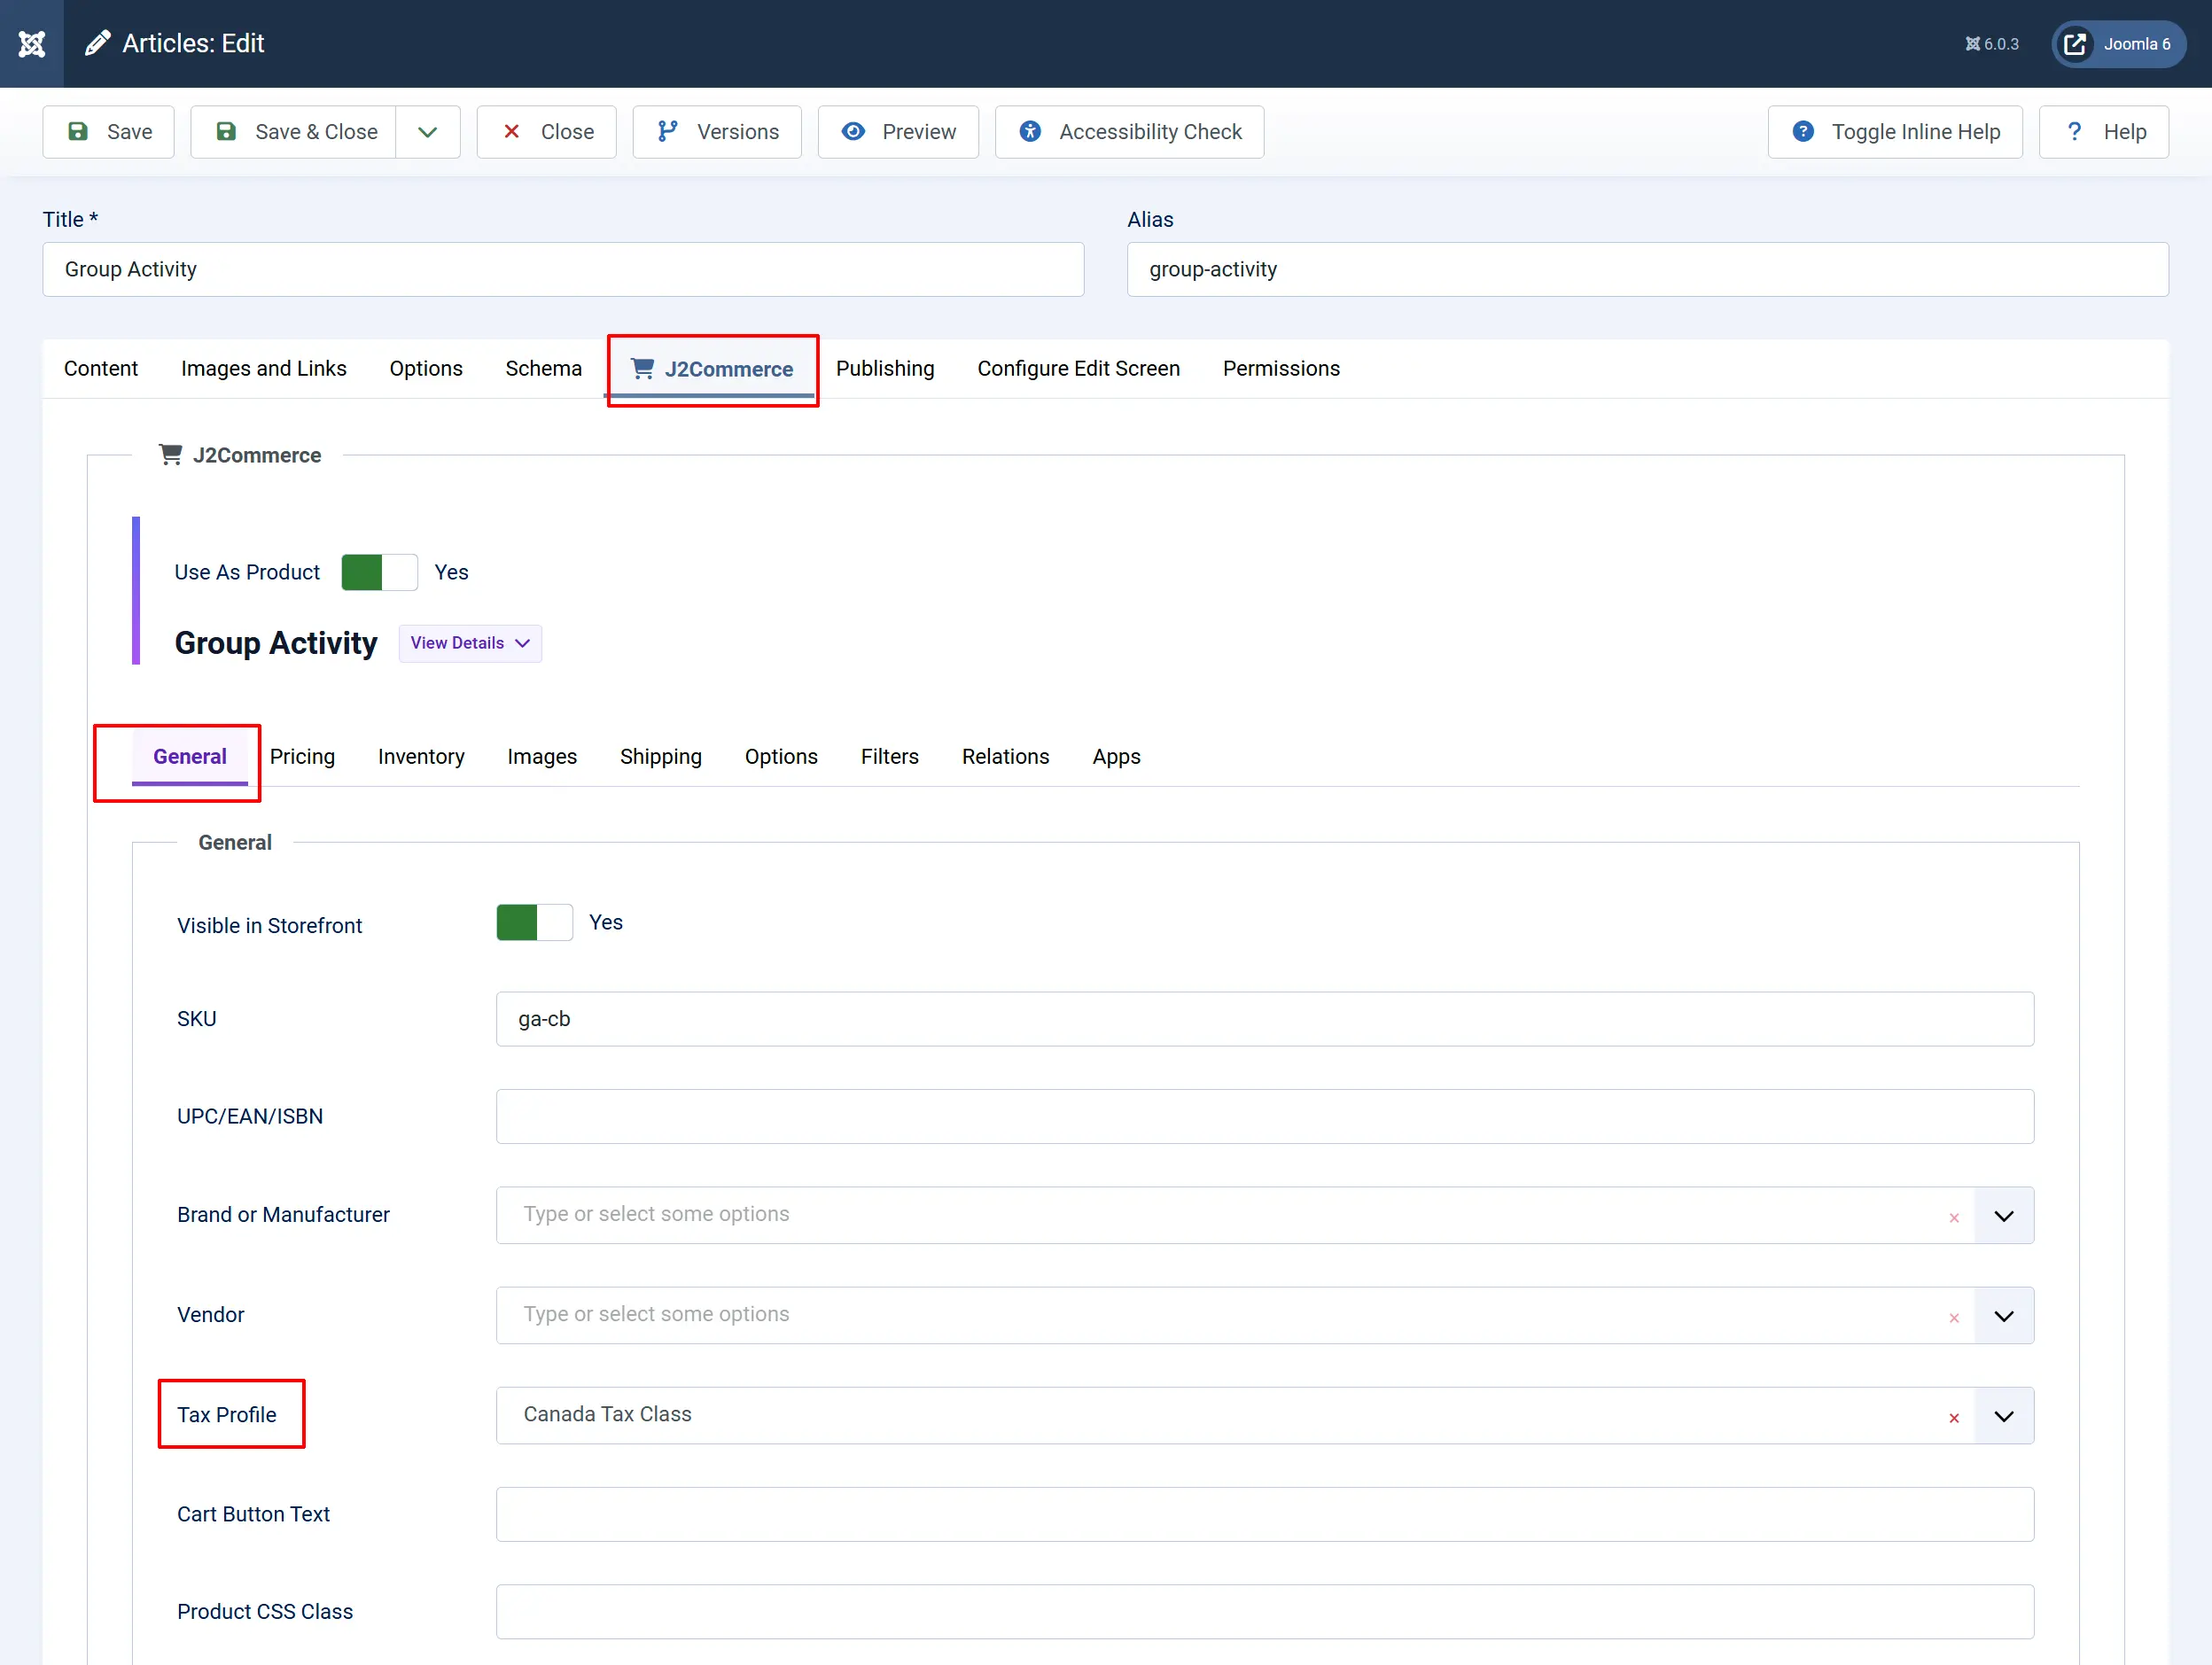Image resolution: width=2212 pixels, height=1665 pixels.
Task: Click Save & Close
Action: click(294, 132)
